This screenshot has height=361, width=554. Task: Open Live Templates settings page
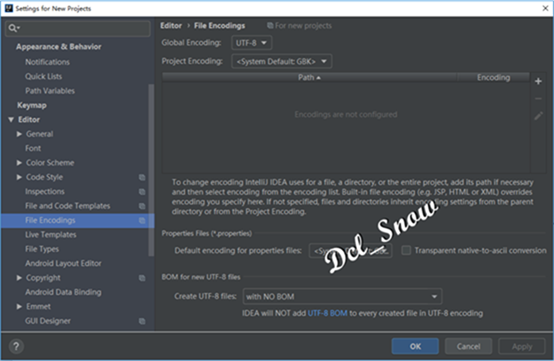51,235
